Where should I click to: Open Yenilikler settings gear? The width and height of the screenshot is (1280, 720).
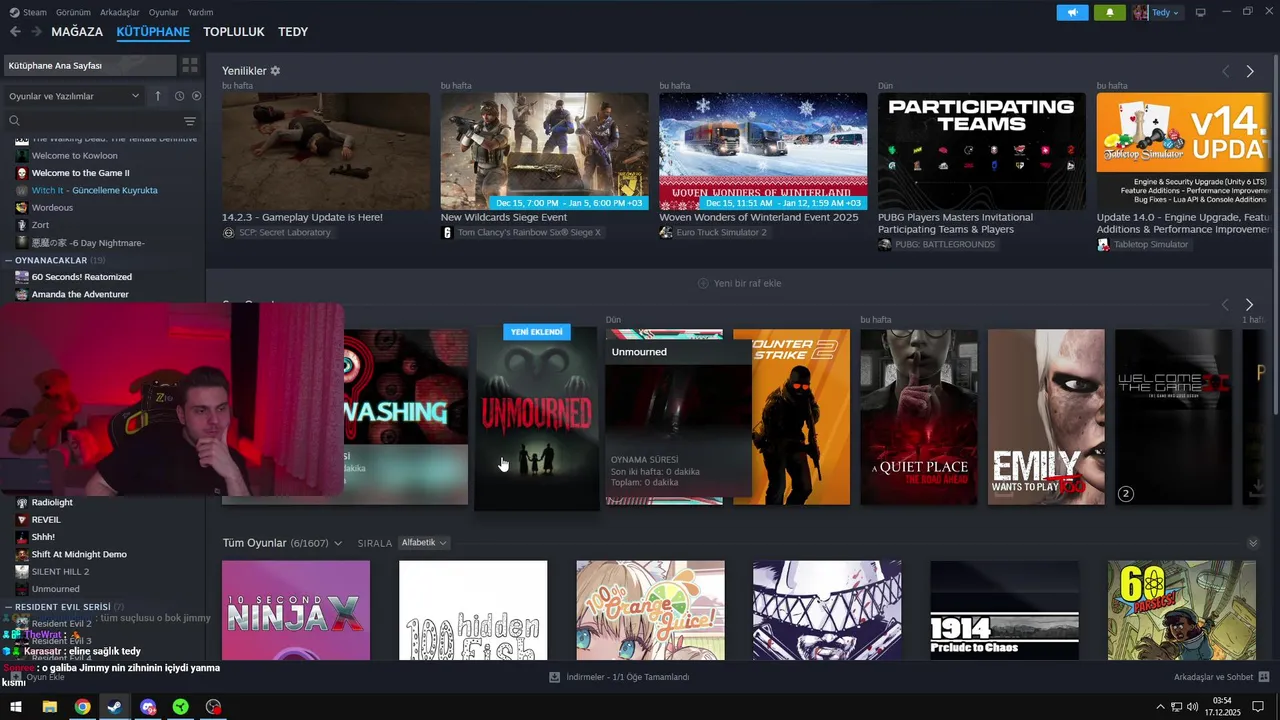tap(275, 71)
